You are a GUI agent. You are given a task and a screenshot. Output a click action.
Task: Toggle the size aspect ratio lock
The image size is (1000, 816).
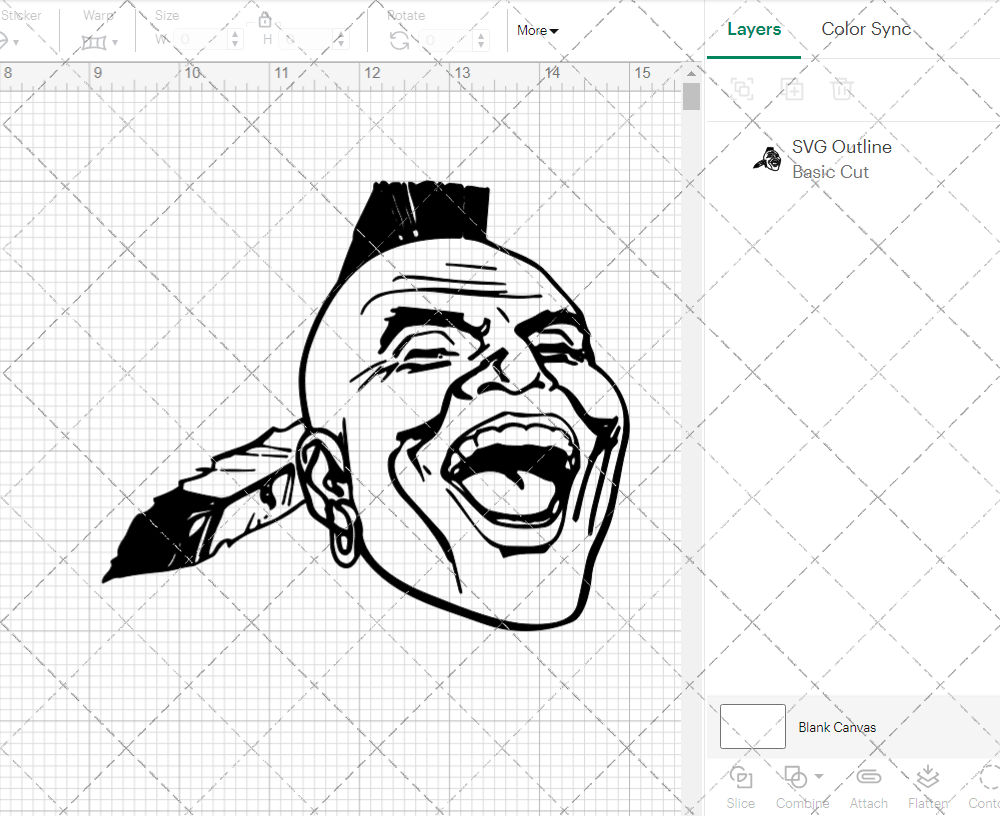265,20
